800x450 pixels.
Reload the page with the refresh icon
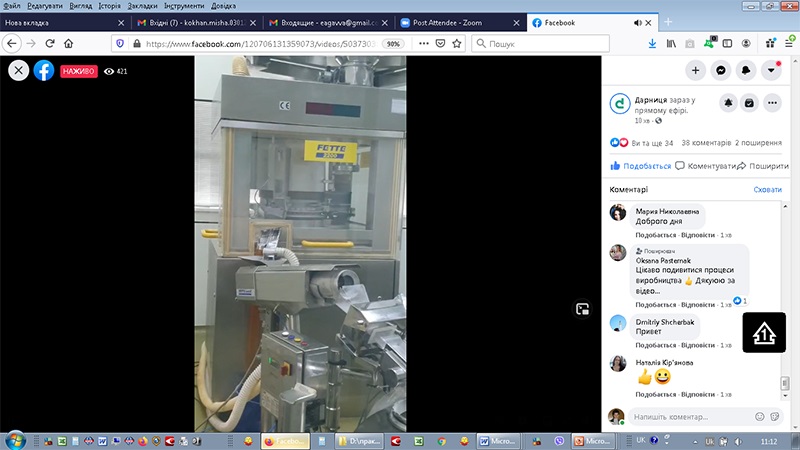coord(49,43)
